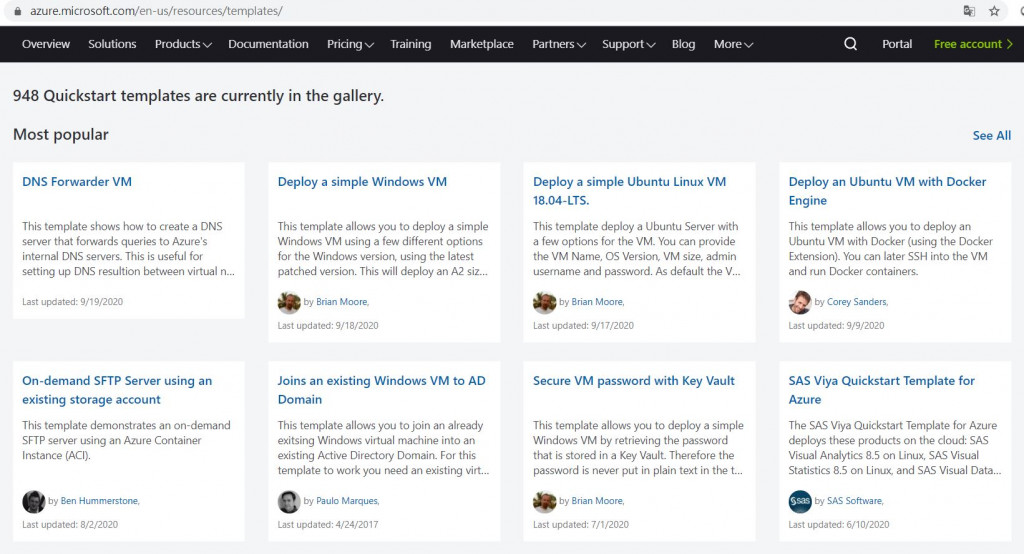Open Secure VM password with Key Vault
1024x554 pixels.
pos(633,381)
